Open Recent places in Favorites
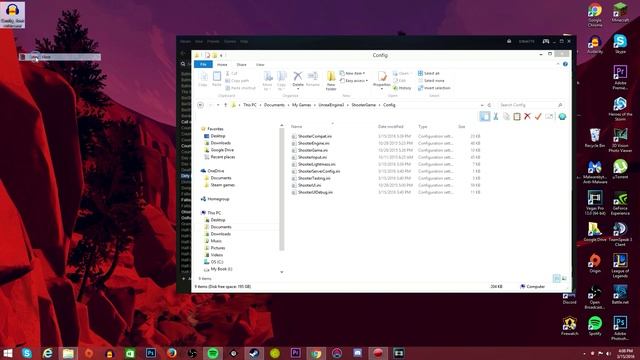 click(219, 157)
